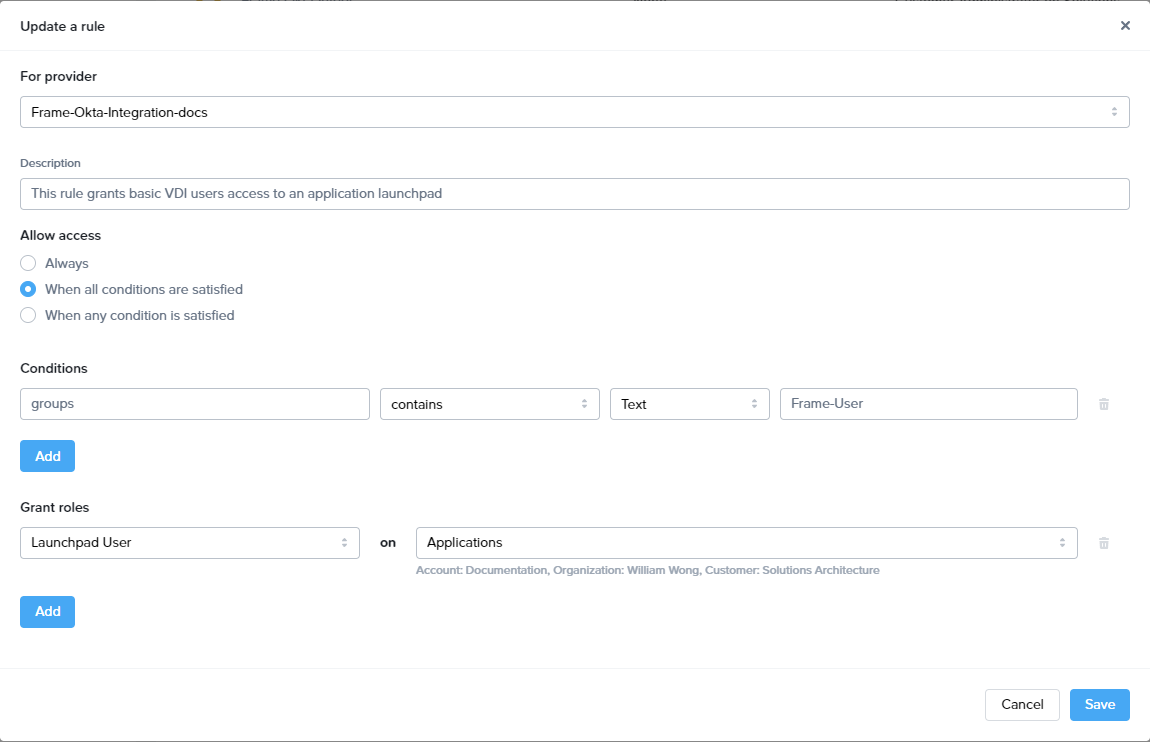
Task: Click Add button under Grant roles
Action: pos(47,611)
